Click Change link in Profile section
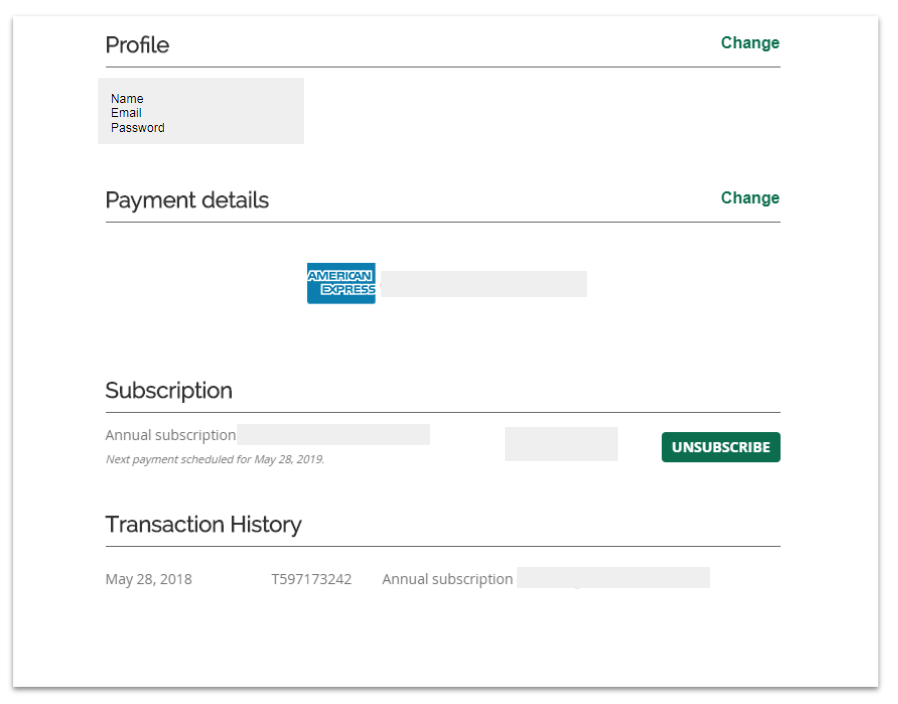 click(x=750, y=43)
